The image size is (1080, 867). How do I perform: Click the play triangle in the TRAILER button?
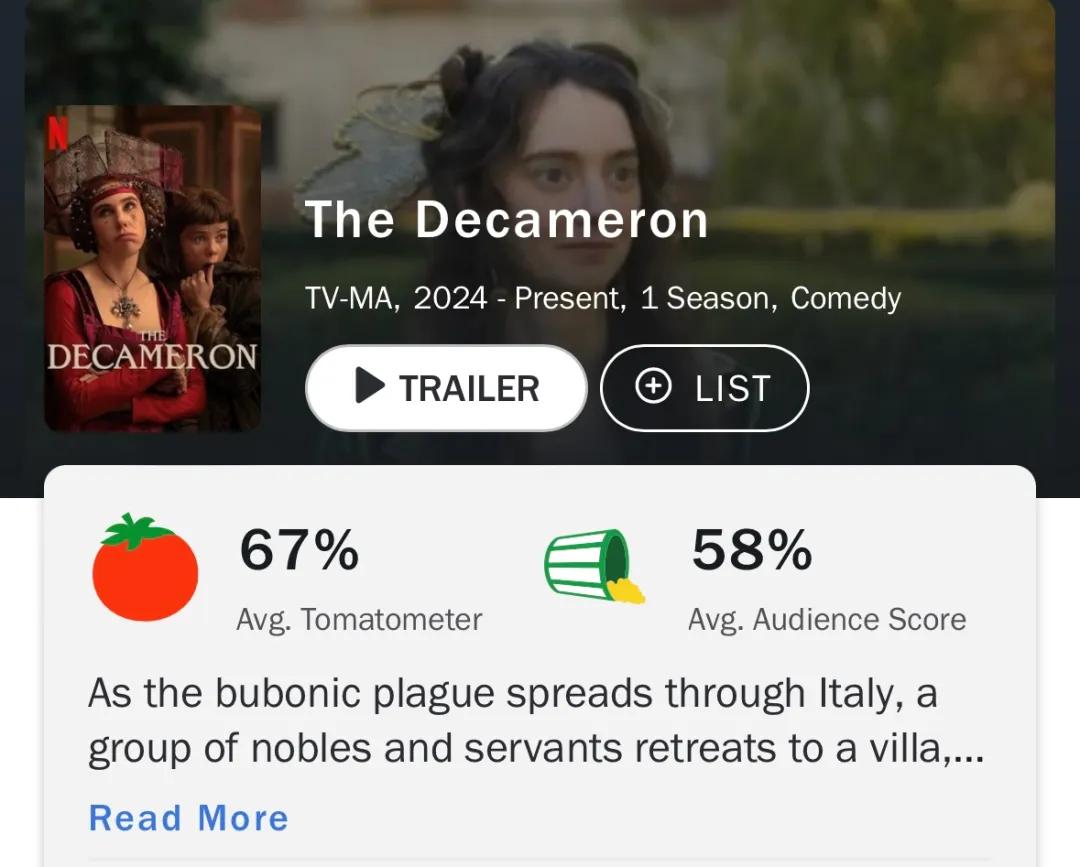click(370, 387)
